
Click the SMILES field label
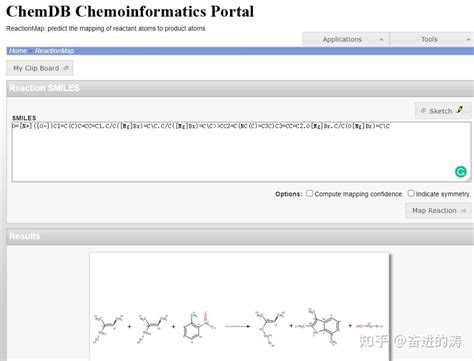point(24,118)
